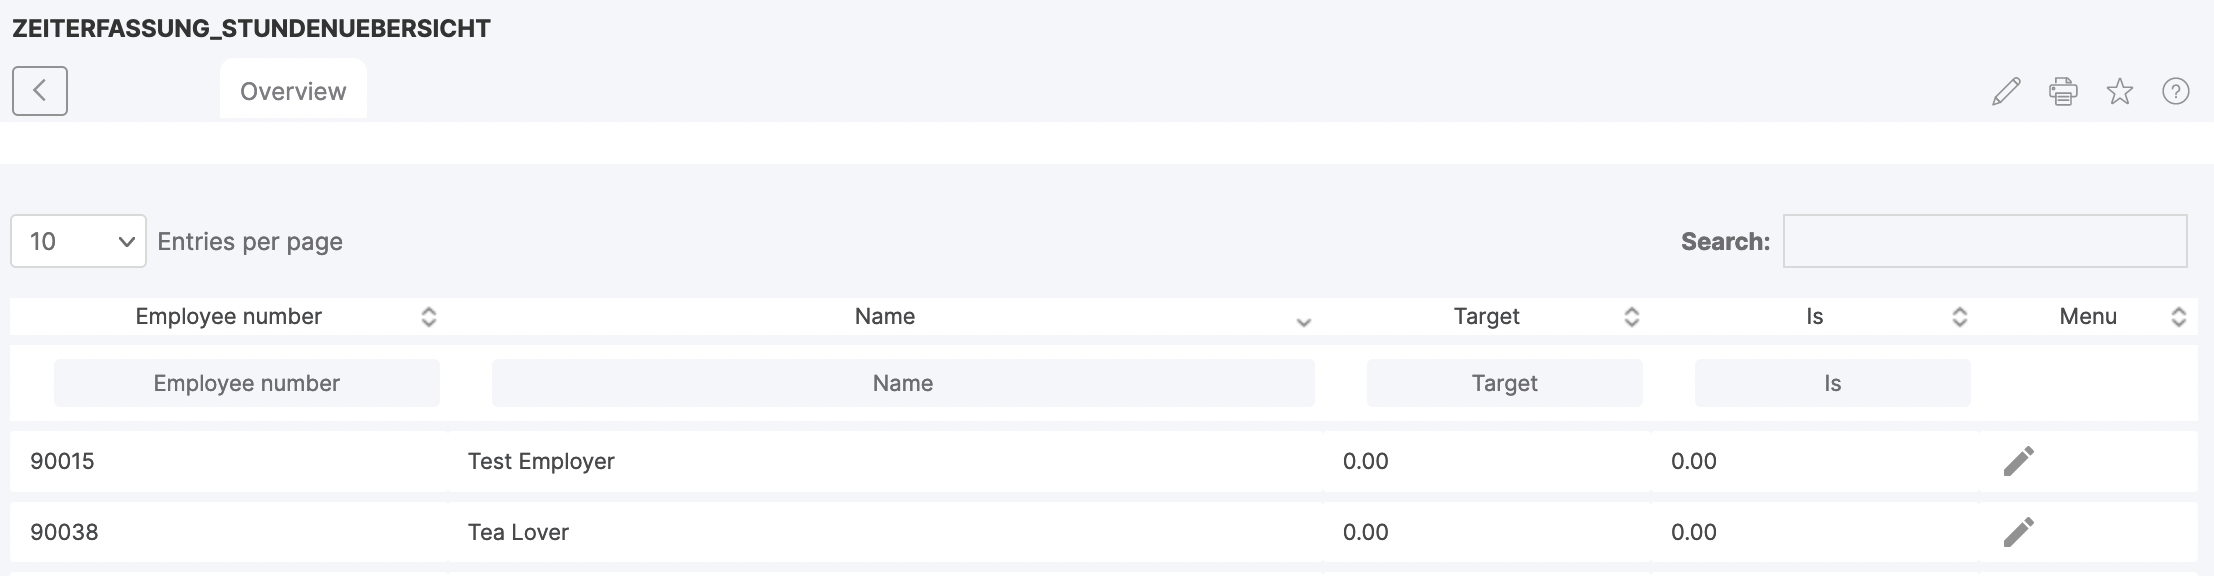Add page to favorites with star icon

coord(2119,92)
